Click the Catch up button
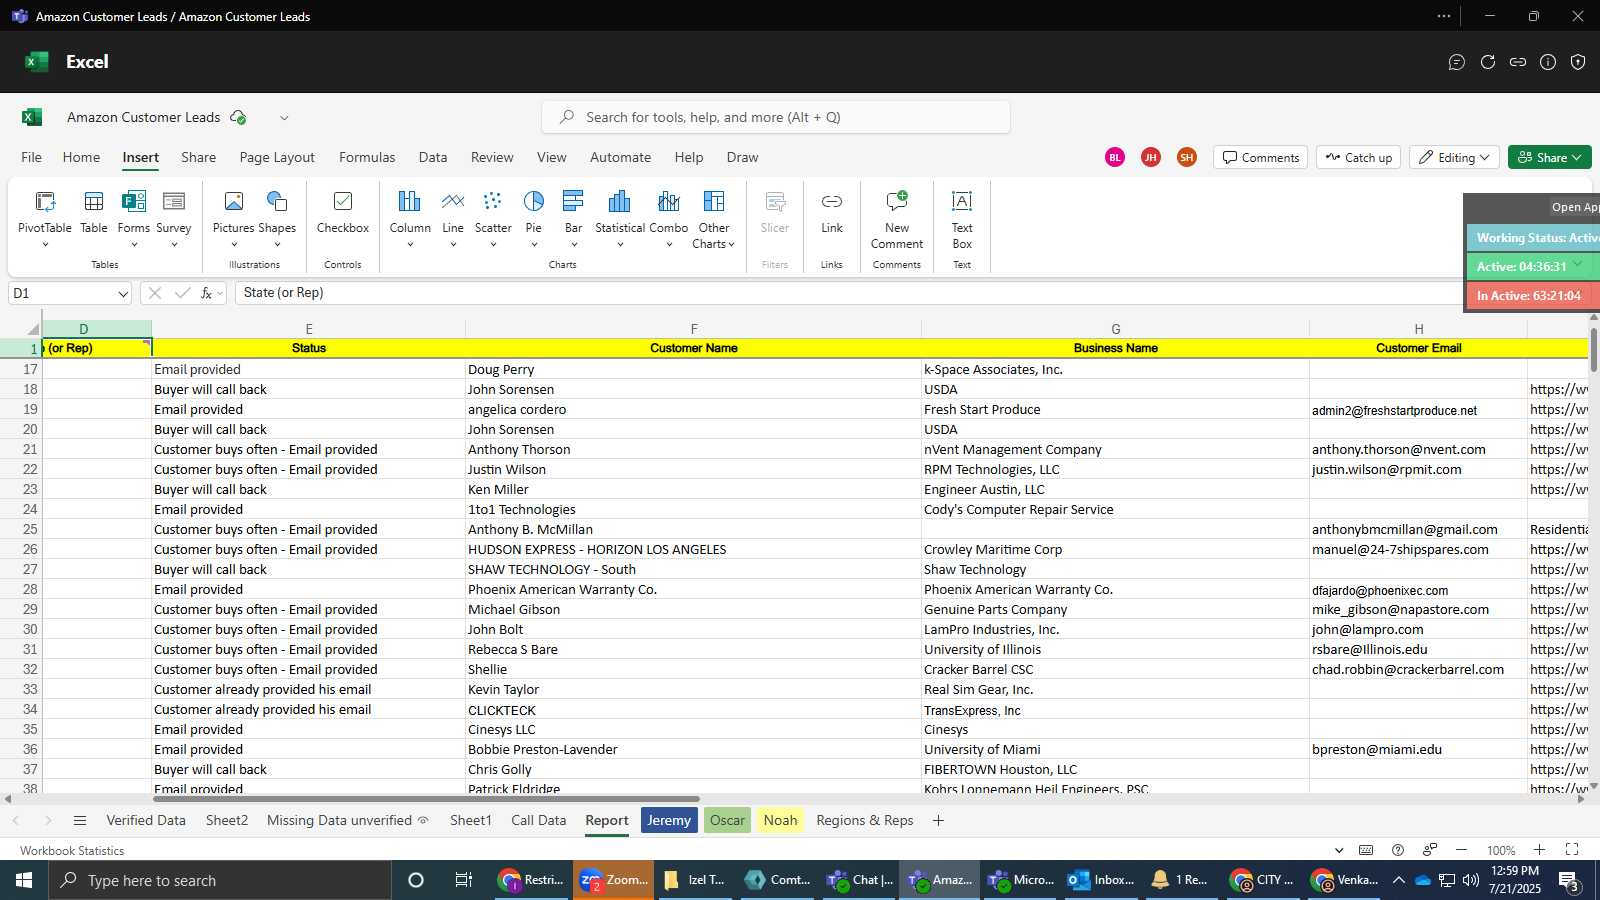 [1357, 157]
